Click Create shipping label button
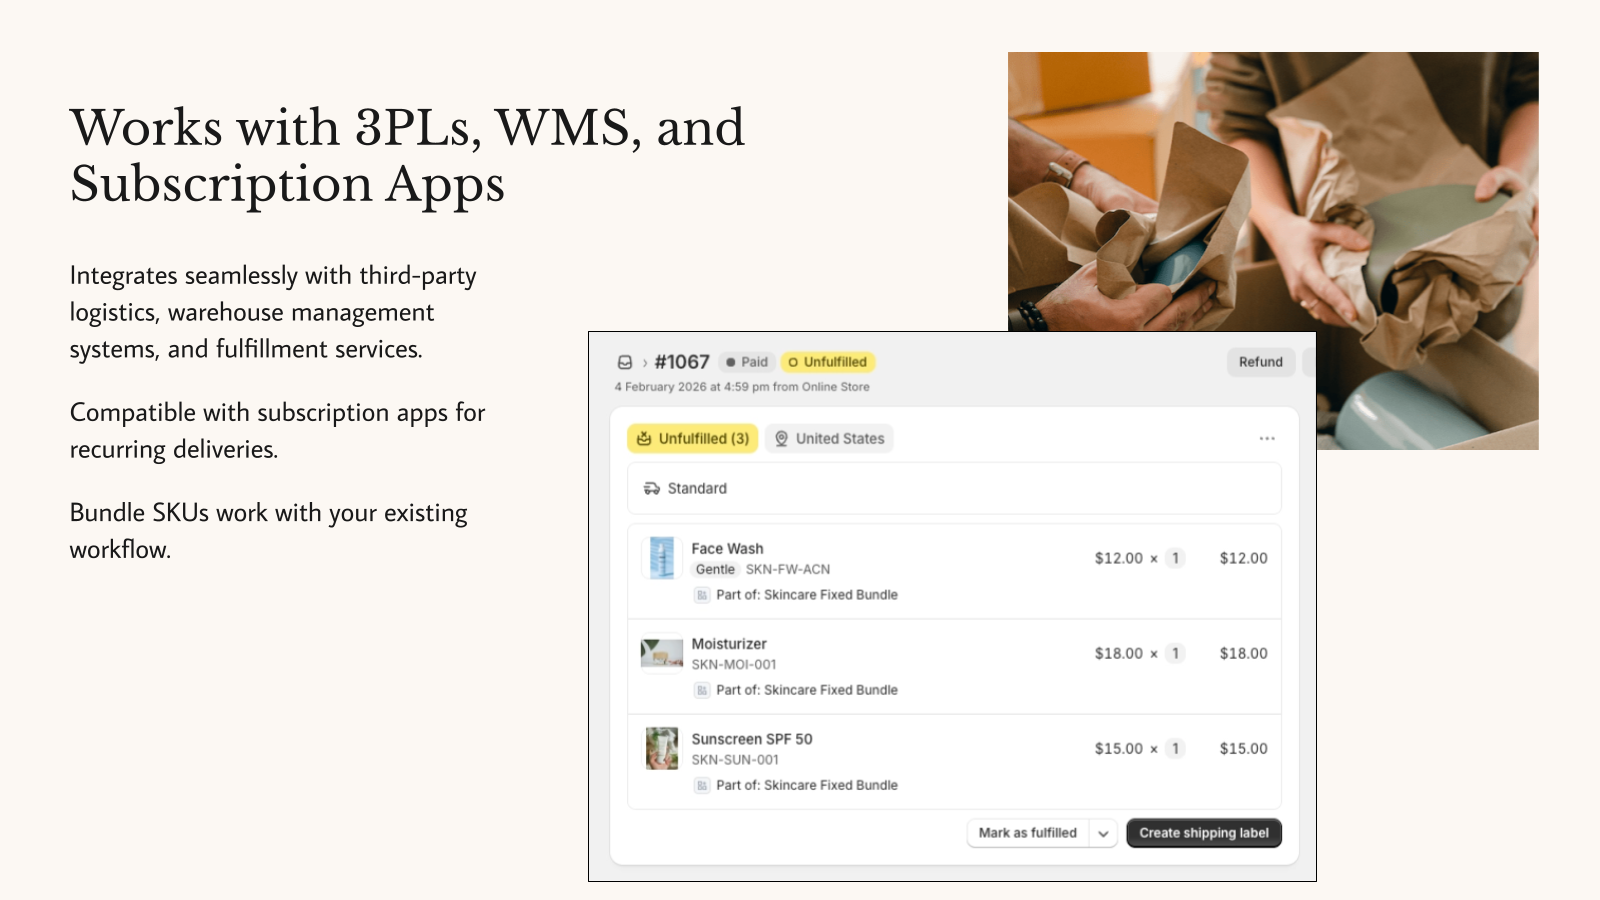 pyautogui.click(x=1204, y=833)
